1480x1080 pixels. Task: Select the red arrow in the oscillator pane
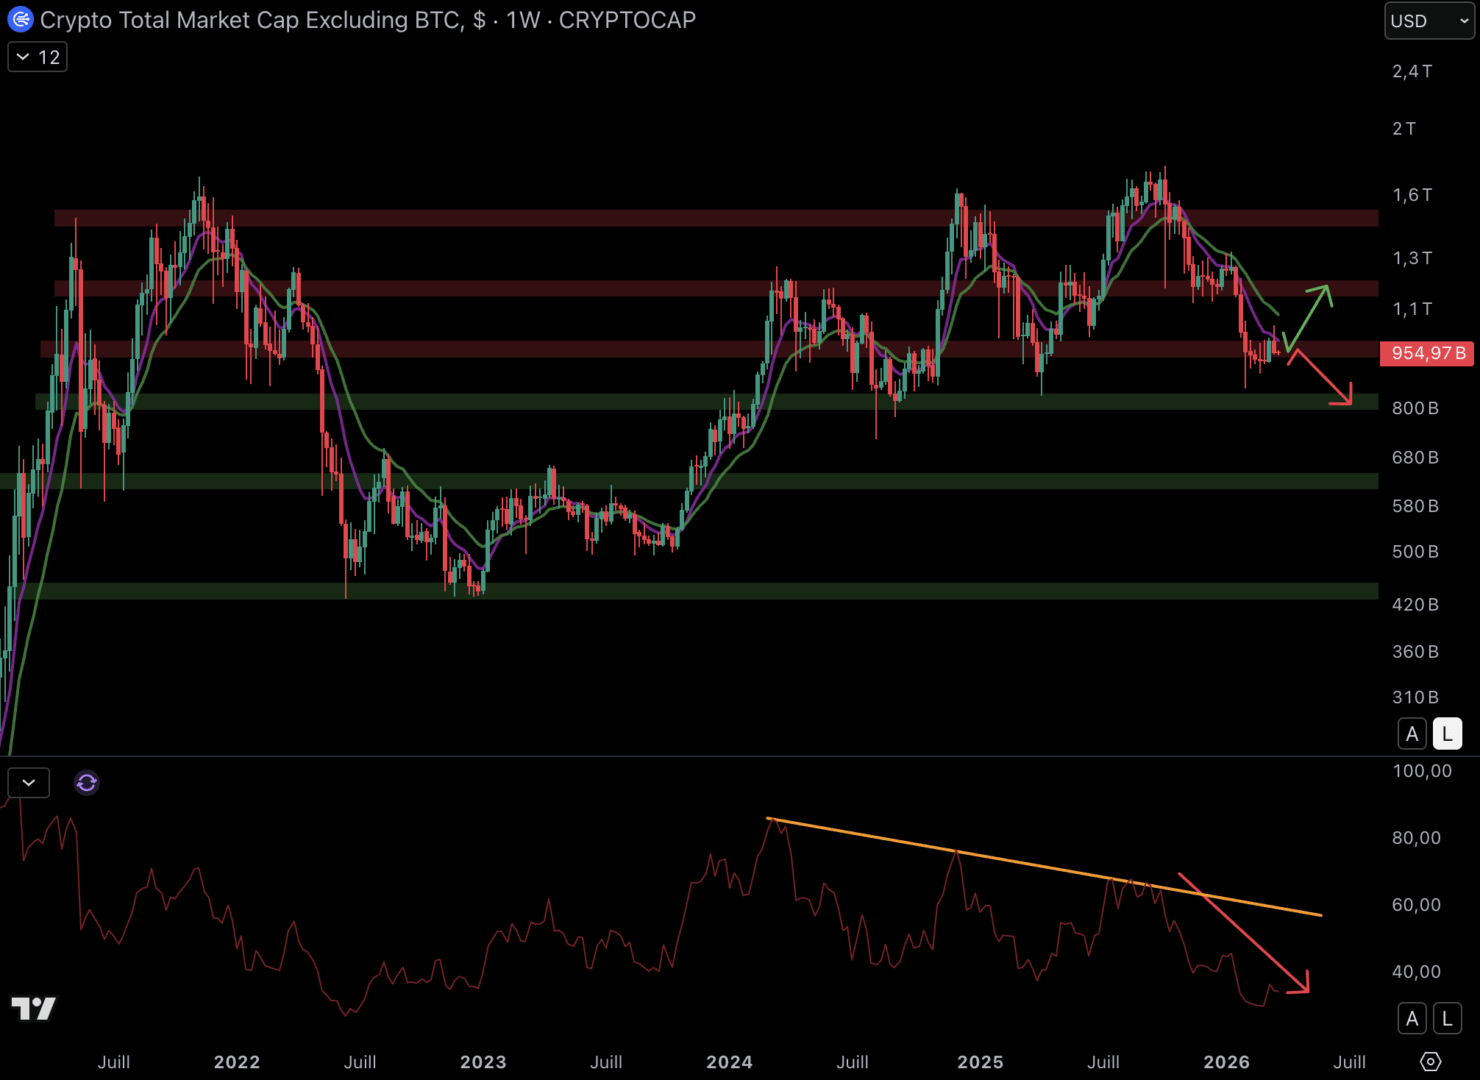1245,935
